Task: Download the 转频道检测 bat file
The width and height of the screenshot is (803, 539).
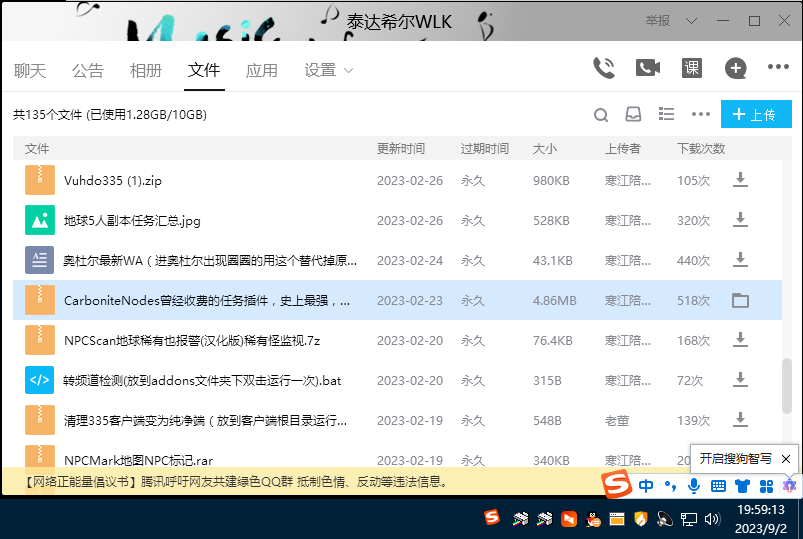Action: (x=740, y=380)
